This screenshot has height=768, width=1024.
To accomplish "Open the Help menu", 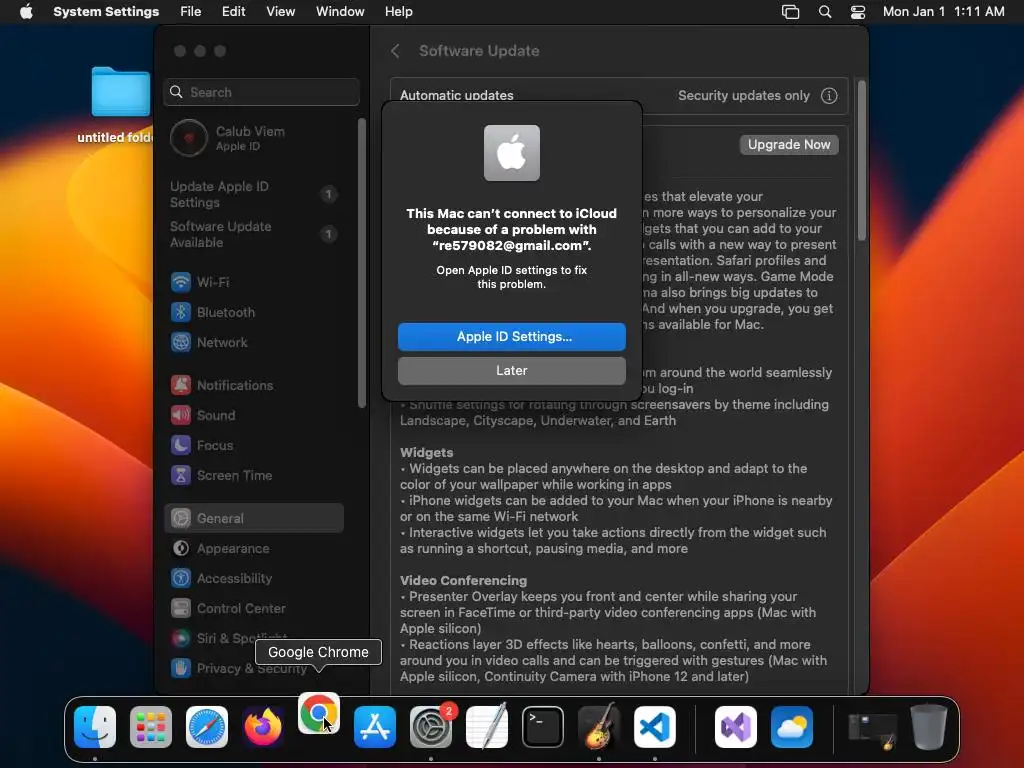I will 398,12.
